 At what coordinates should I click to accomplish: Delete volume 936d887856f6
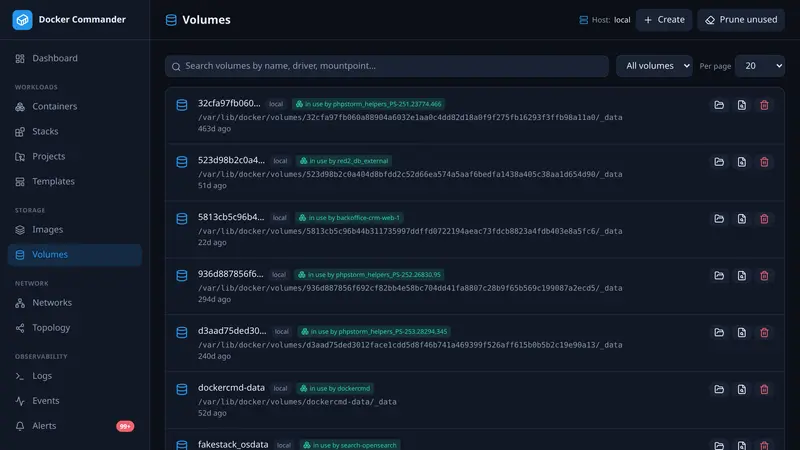(764, 276)
